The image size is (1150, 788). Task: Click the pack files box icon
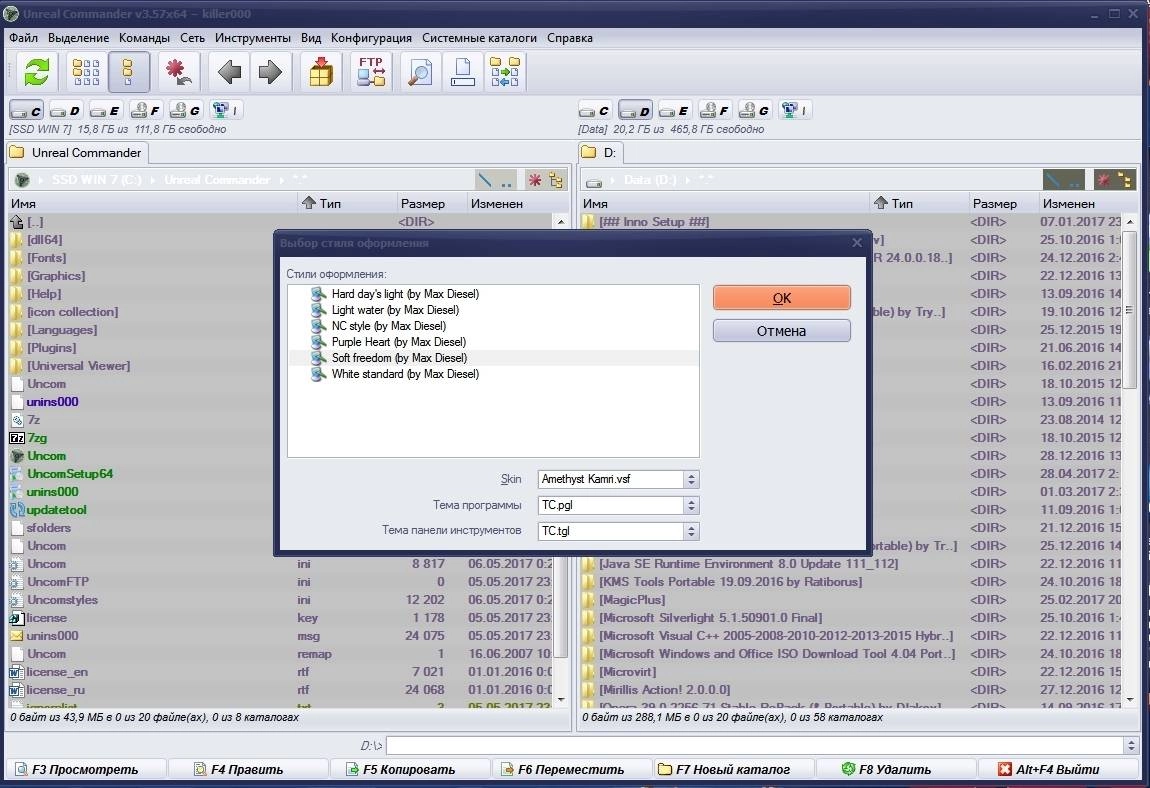(x=321, y=72)
